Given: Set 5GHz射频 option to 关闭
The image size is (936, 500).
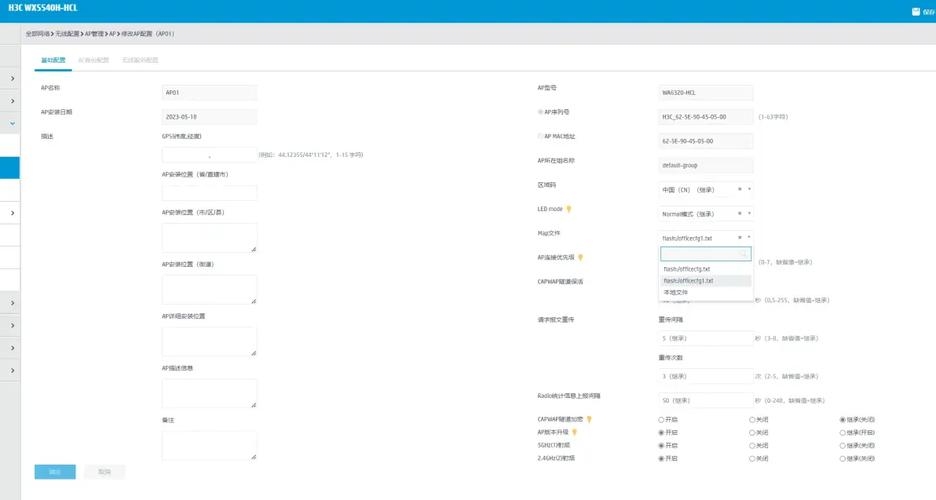Looking at the screenshot, I should pyautogui.click(x=752, y=446).
